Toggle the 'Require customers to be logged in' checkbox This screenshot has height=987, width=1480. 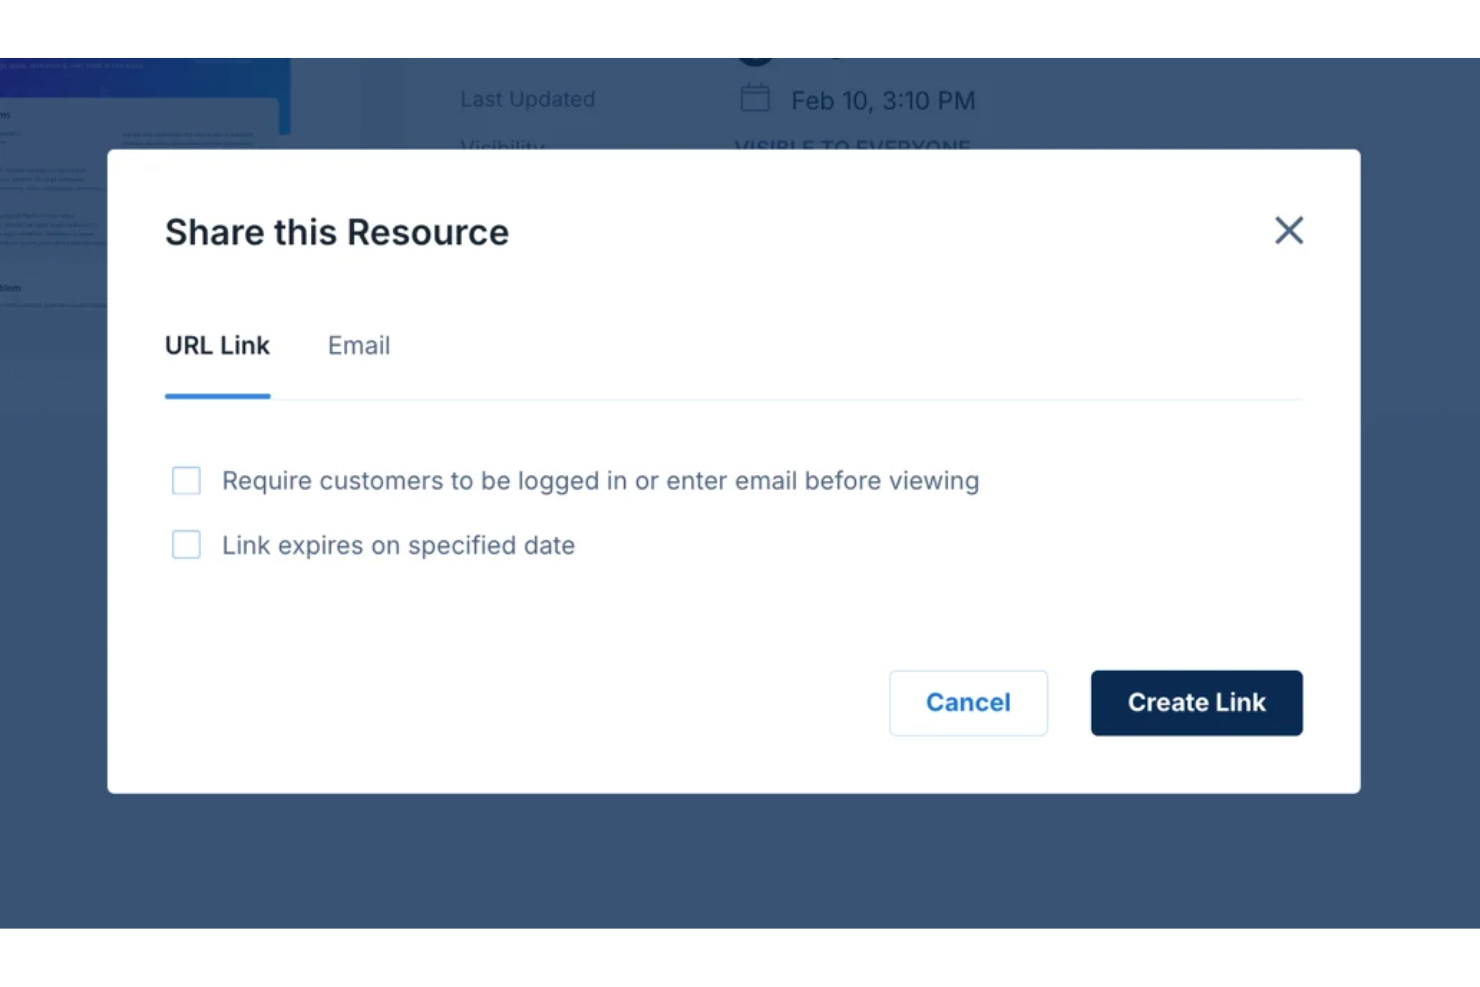pos(186,480)
